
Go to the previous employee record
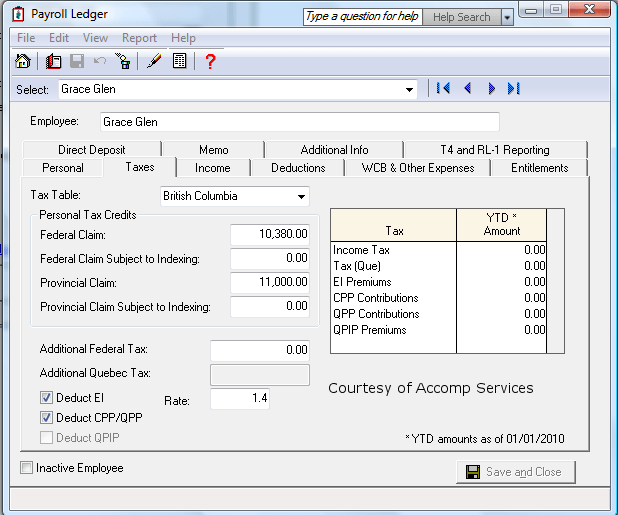click(468, 88)
